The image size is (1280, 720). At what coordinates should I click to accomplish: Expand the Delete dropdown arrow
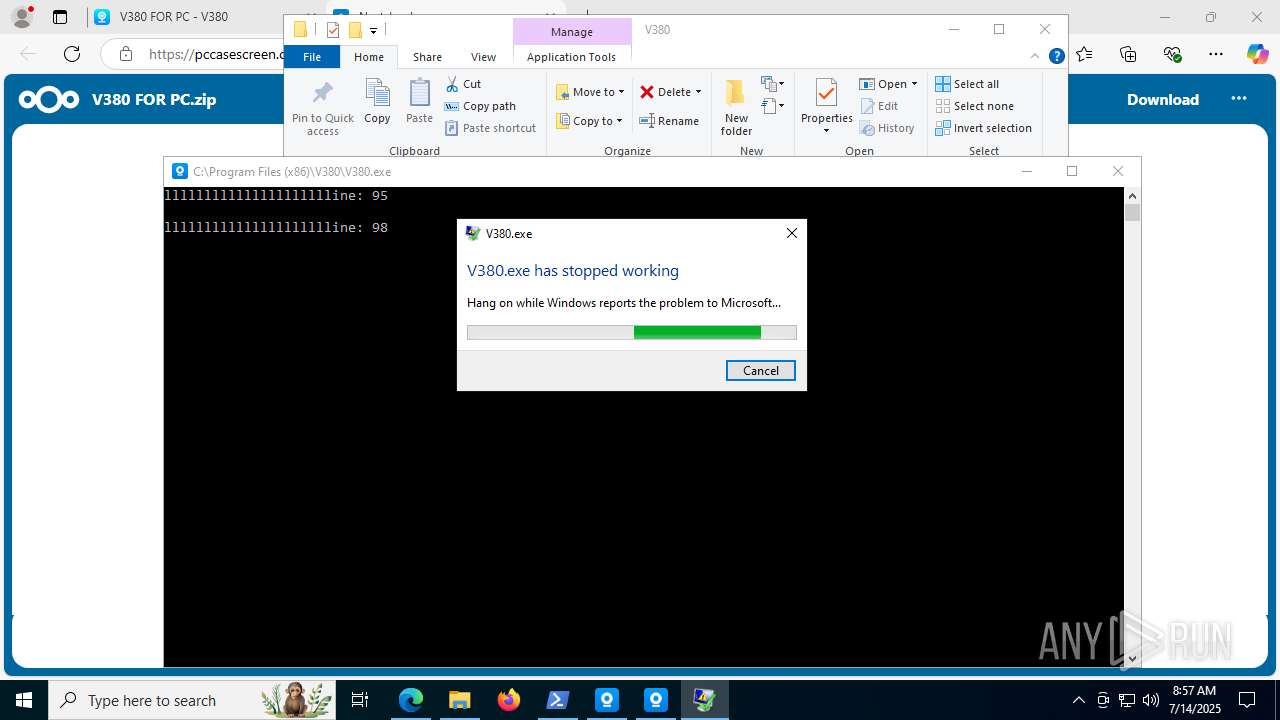coord(698,92)
